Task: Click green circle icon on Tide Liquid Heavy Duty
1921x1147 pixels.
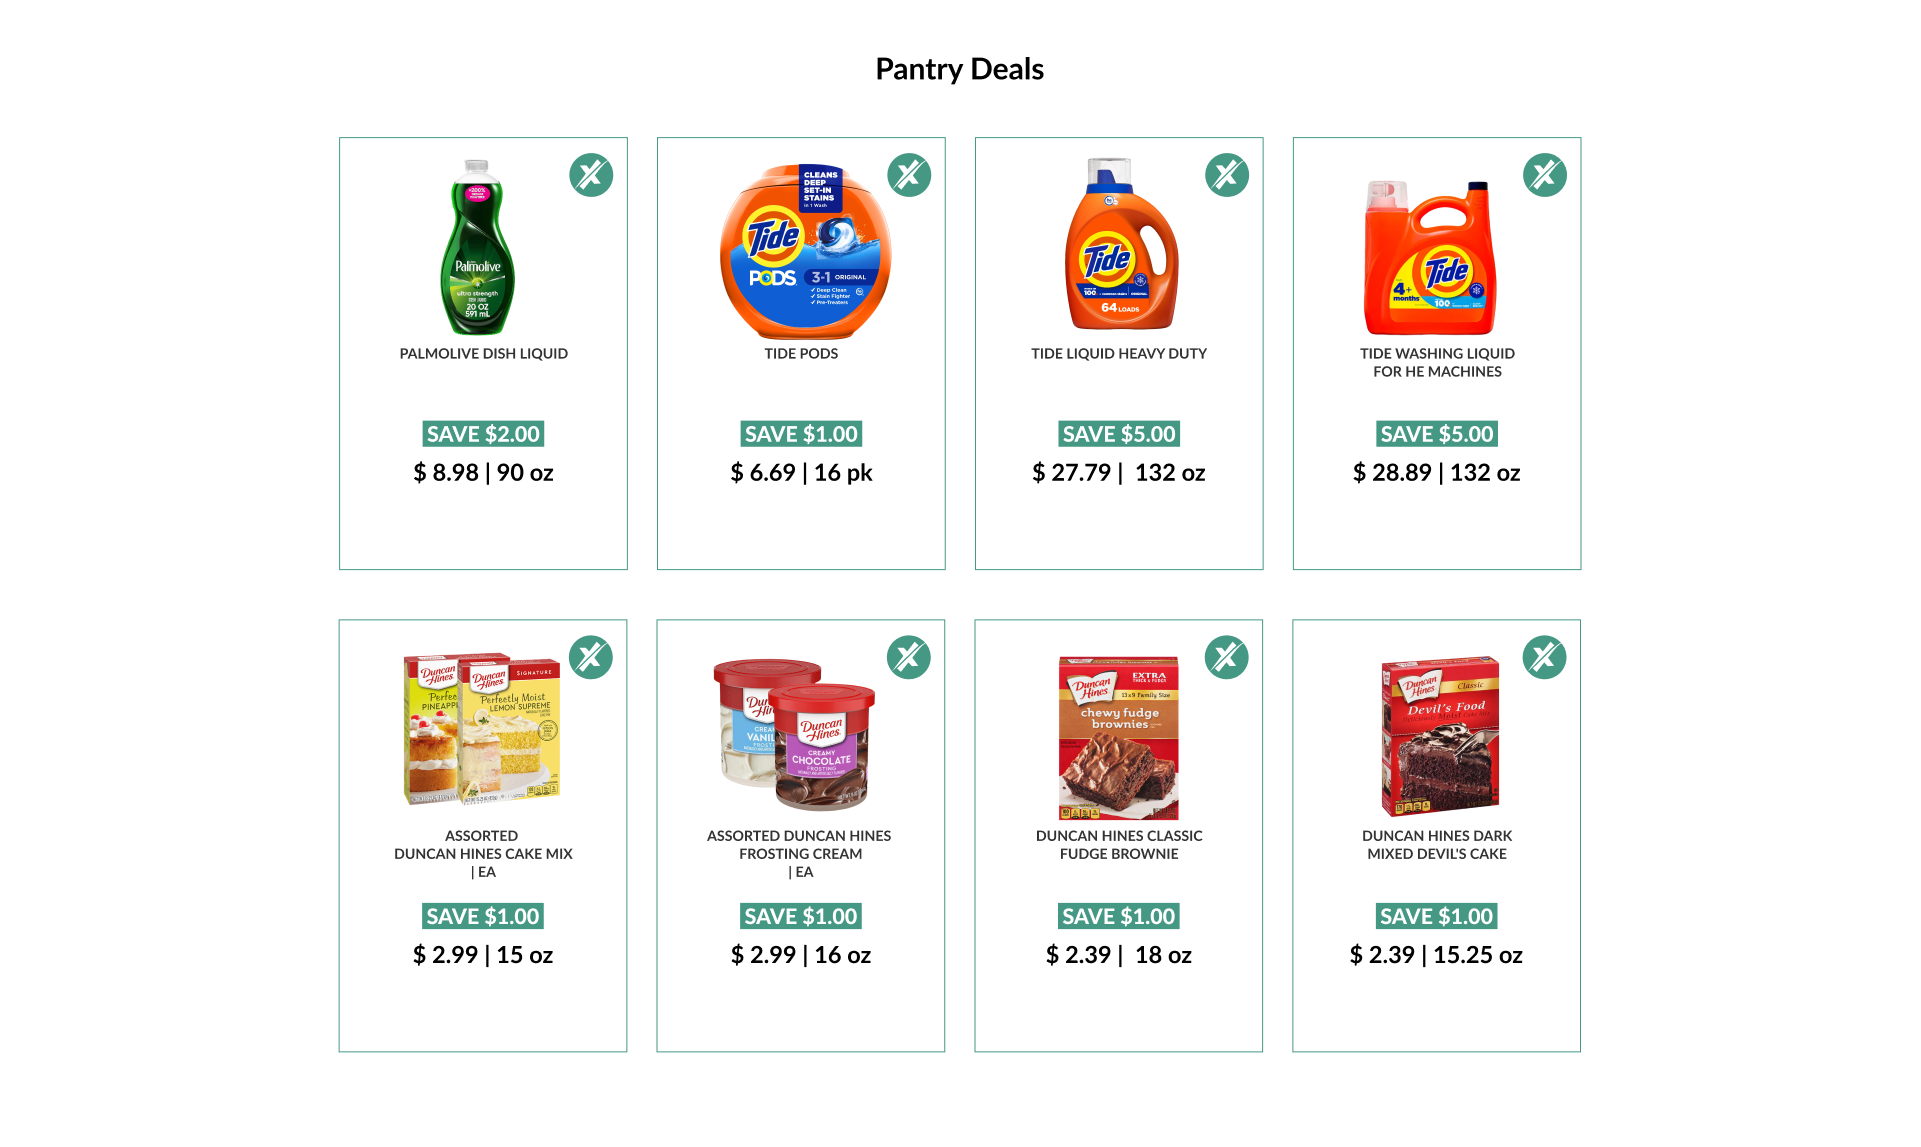Action: tap(1227, 175)
